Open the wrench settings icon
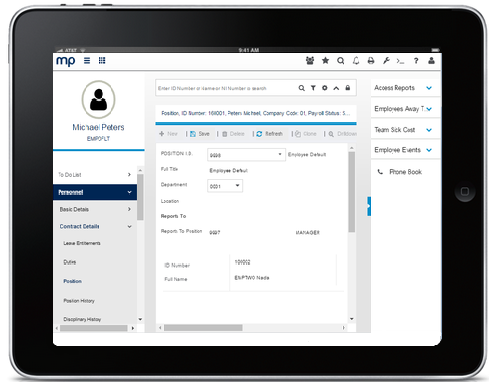 [x=386, y=61]
